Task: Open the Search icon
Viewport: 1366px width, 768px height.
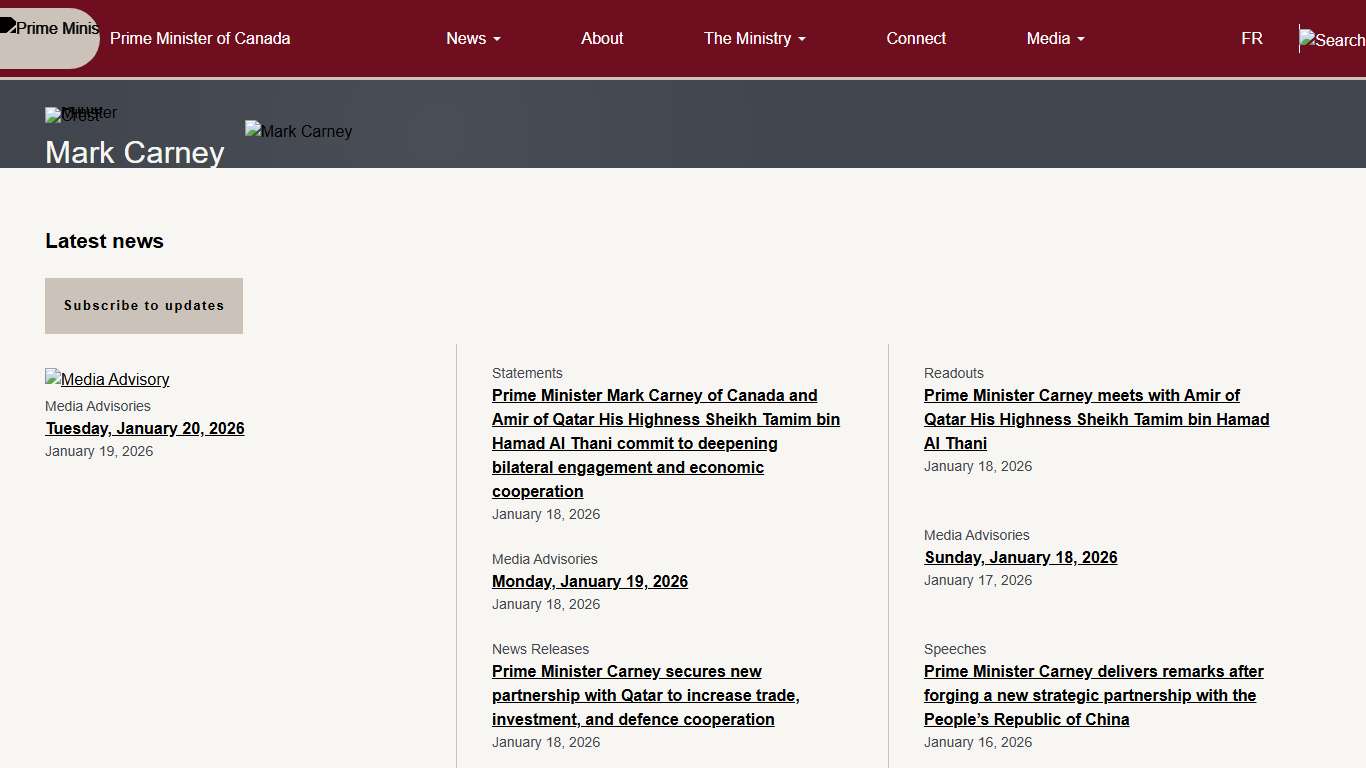Action: 1330,39
